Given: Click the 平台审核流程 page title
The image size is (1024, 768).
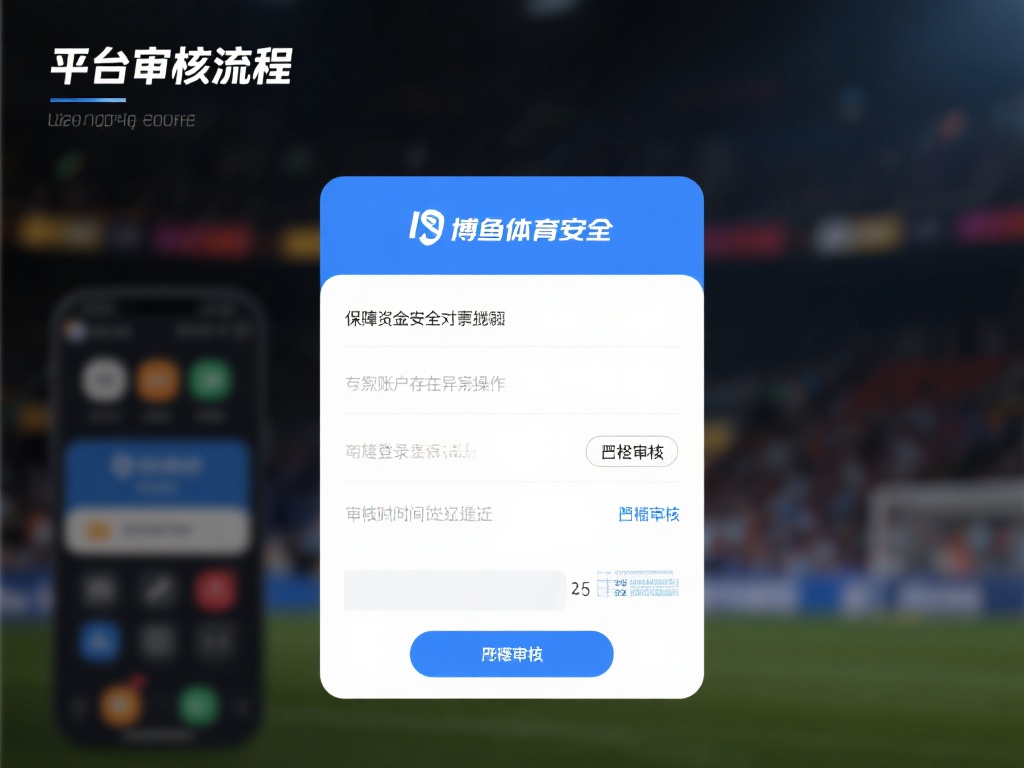Looking at the screenshot, I should click(171, 66).
